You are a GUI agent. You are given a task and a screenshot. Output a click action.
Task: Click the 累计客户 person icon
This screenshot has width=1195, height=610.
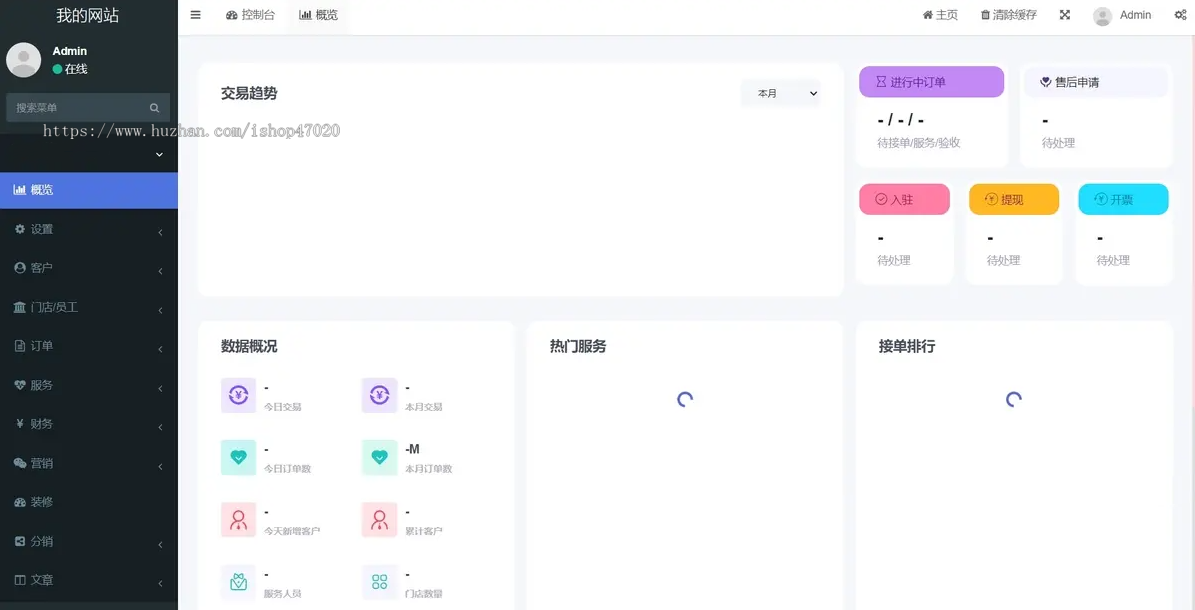(380, 520)
